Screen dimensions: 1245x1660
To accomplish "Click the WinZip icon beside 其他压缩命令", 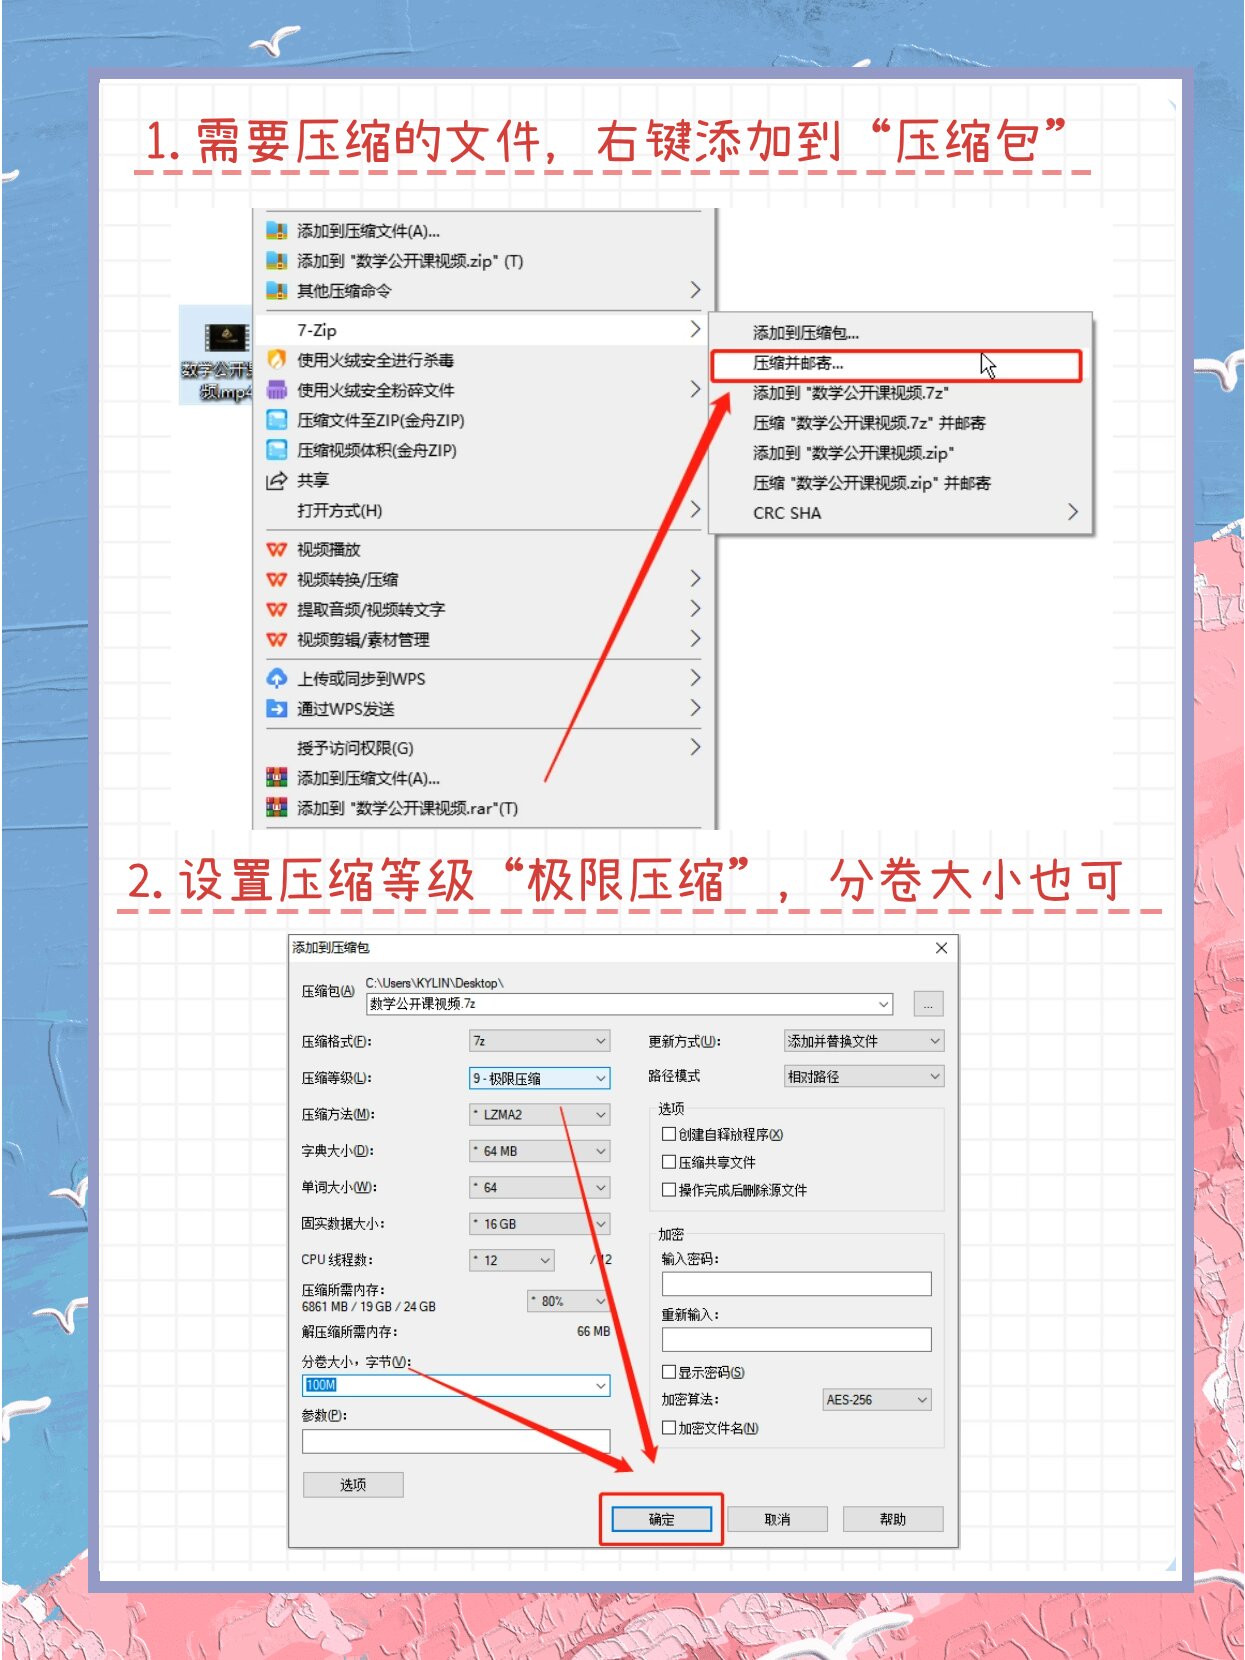I will click(x=276, y=291).
